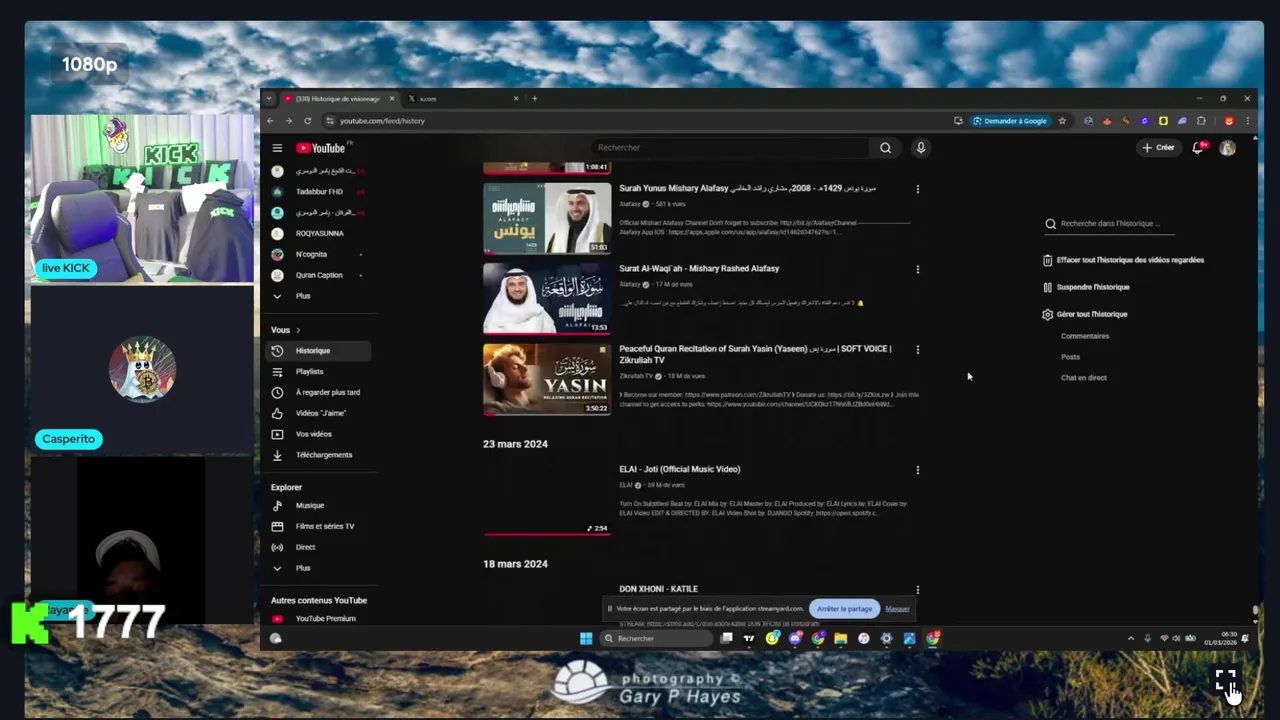Viewport: 1280px width, 720px height.
Task: Open Vos vidéos in sidebar
Action: click(318, 434)
